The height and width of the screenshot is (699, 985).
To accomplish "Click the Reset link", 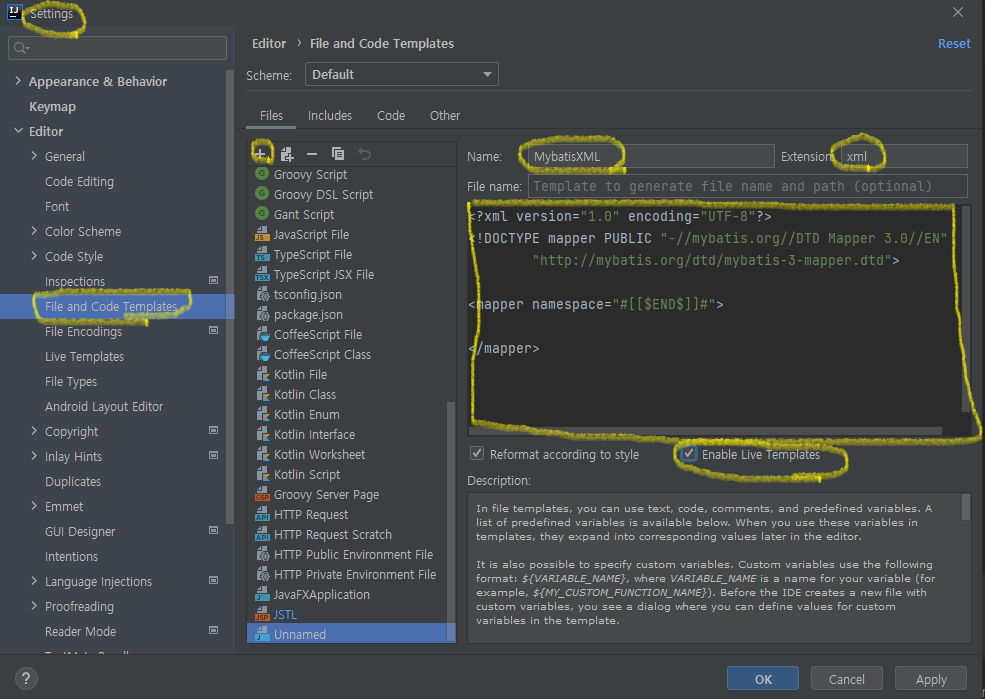I will [x=953, y=43].
